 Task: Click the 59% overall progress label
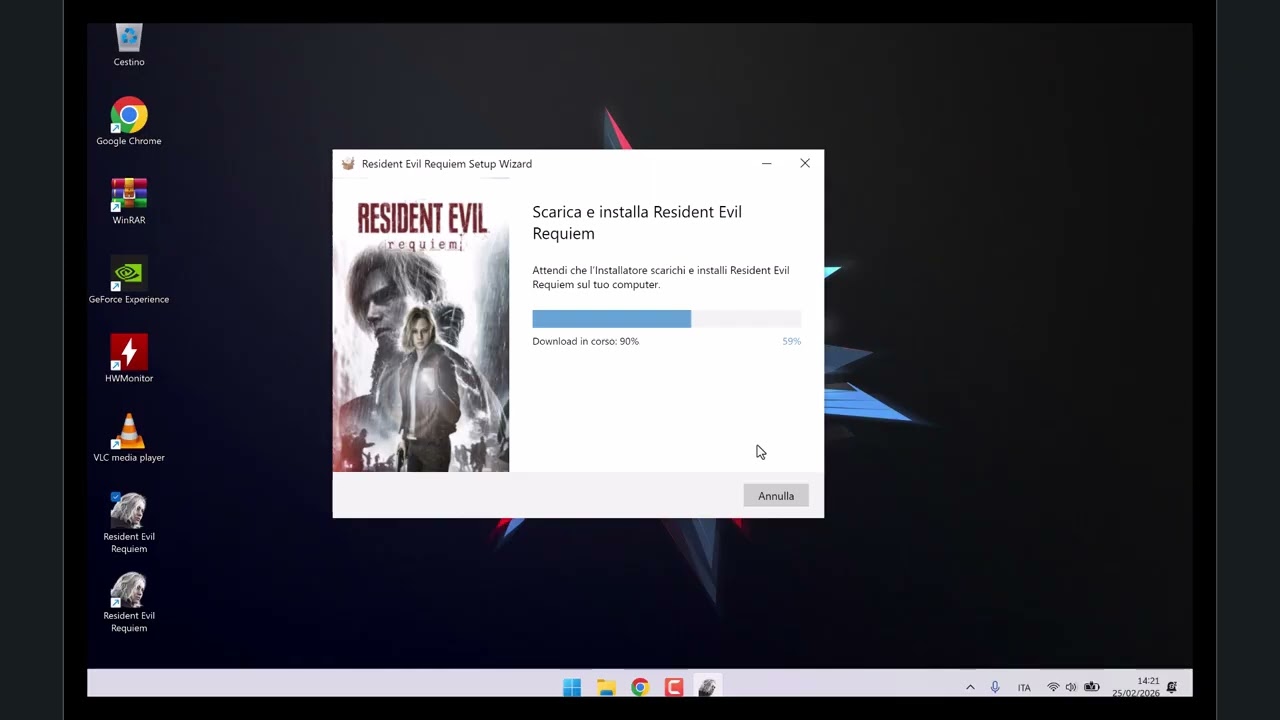click(792, 341)
